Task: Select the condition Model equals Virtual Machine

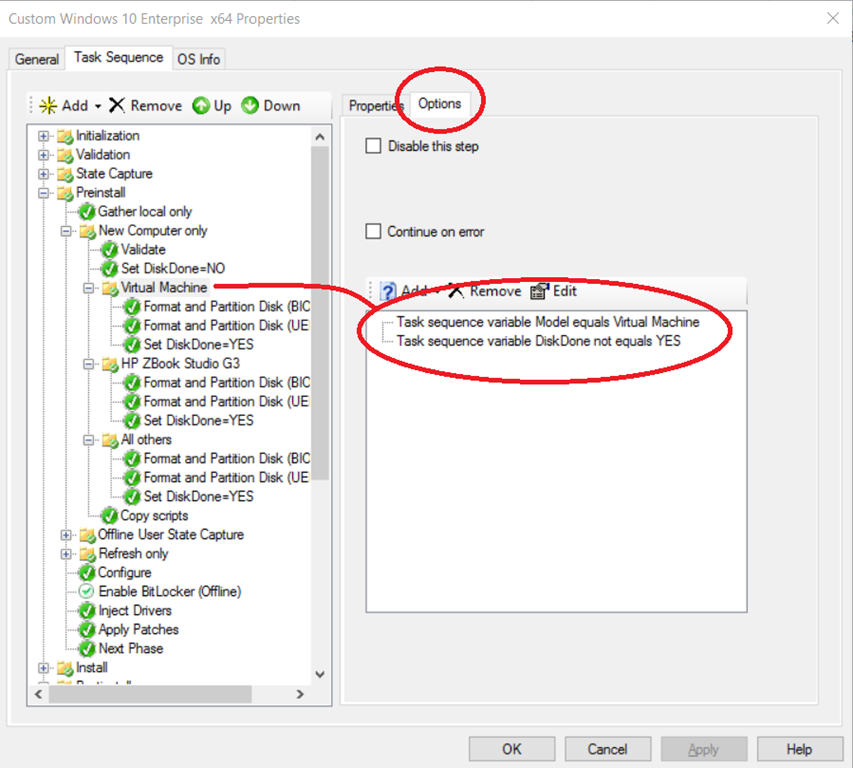Action: 547,322
